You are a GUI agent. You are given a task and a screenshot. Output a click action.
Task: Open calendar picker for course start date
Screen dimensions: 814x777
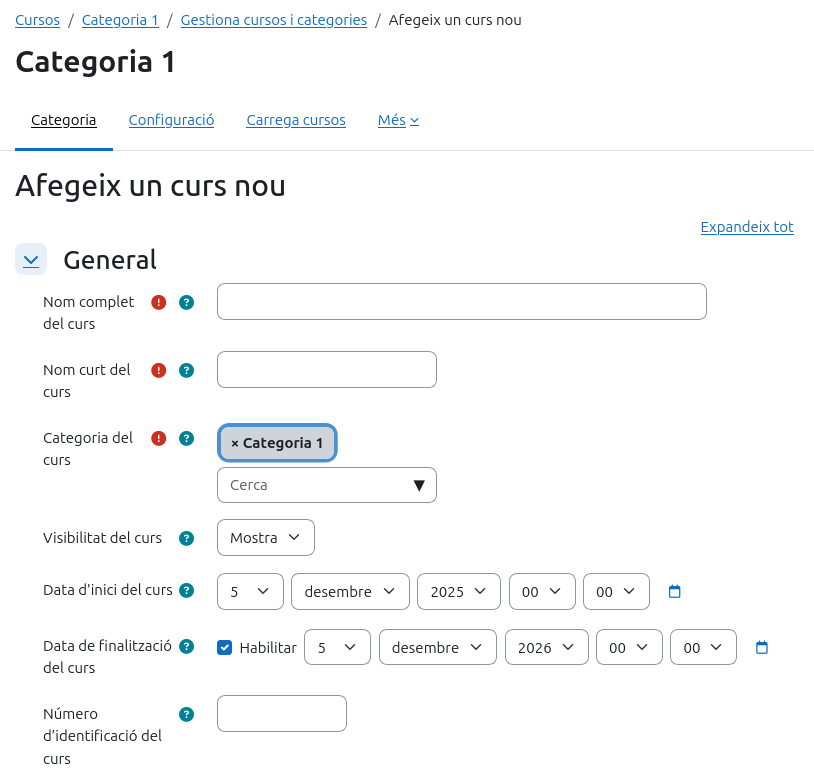point(674,592)
